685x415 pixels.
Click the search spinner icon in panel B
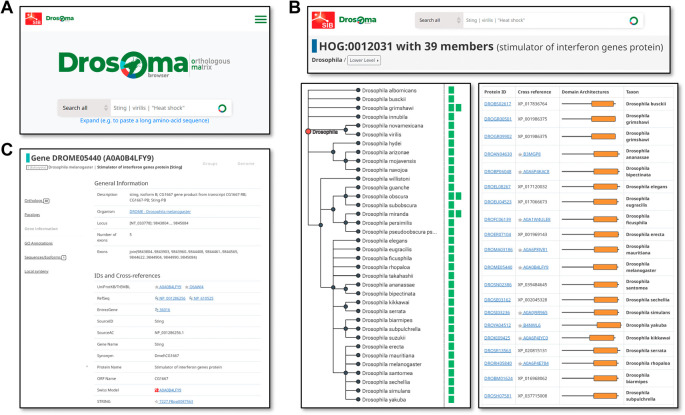(x=633, y=21)
